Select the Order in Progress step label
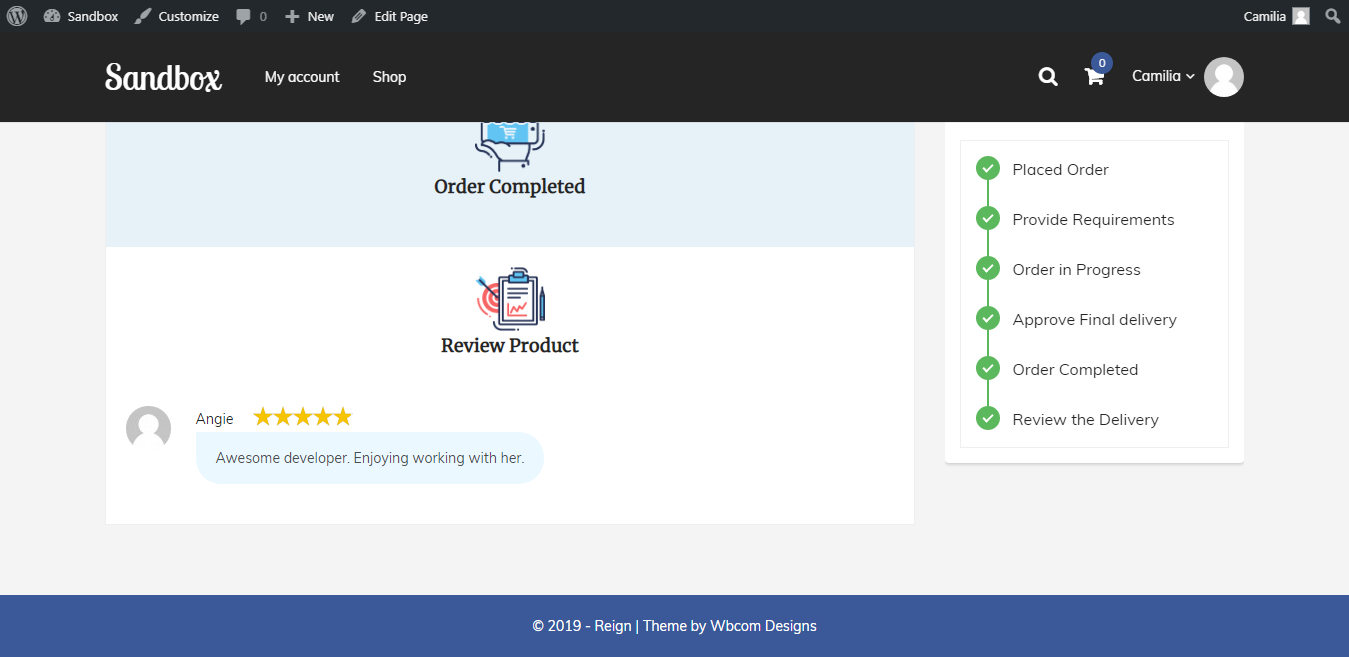Viewport: 1349px width, 657px height. click(1076, 270)
